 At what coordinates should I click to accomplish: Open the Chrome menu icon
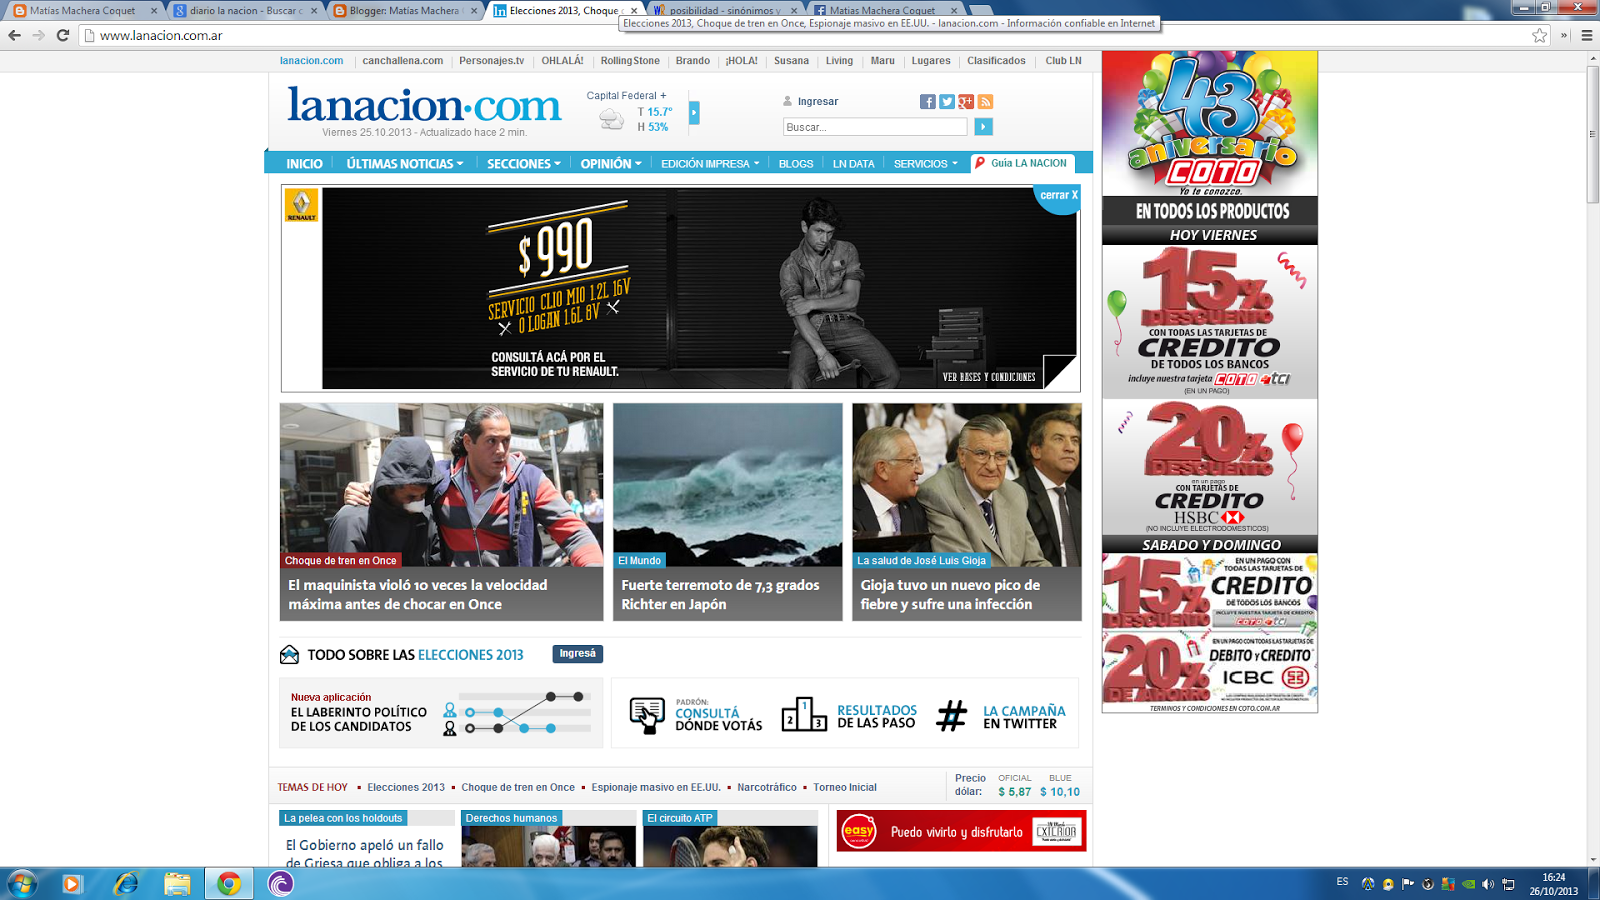1586,35
